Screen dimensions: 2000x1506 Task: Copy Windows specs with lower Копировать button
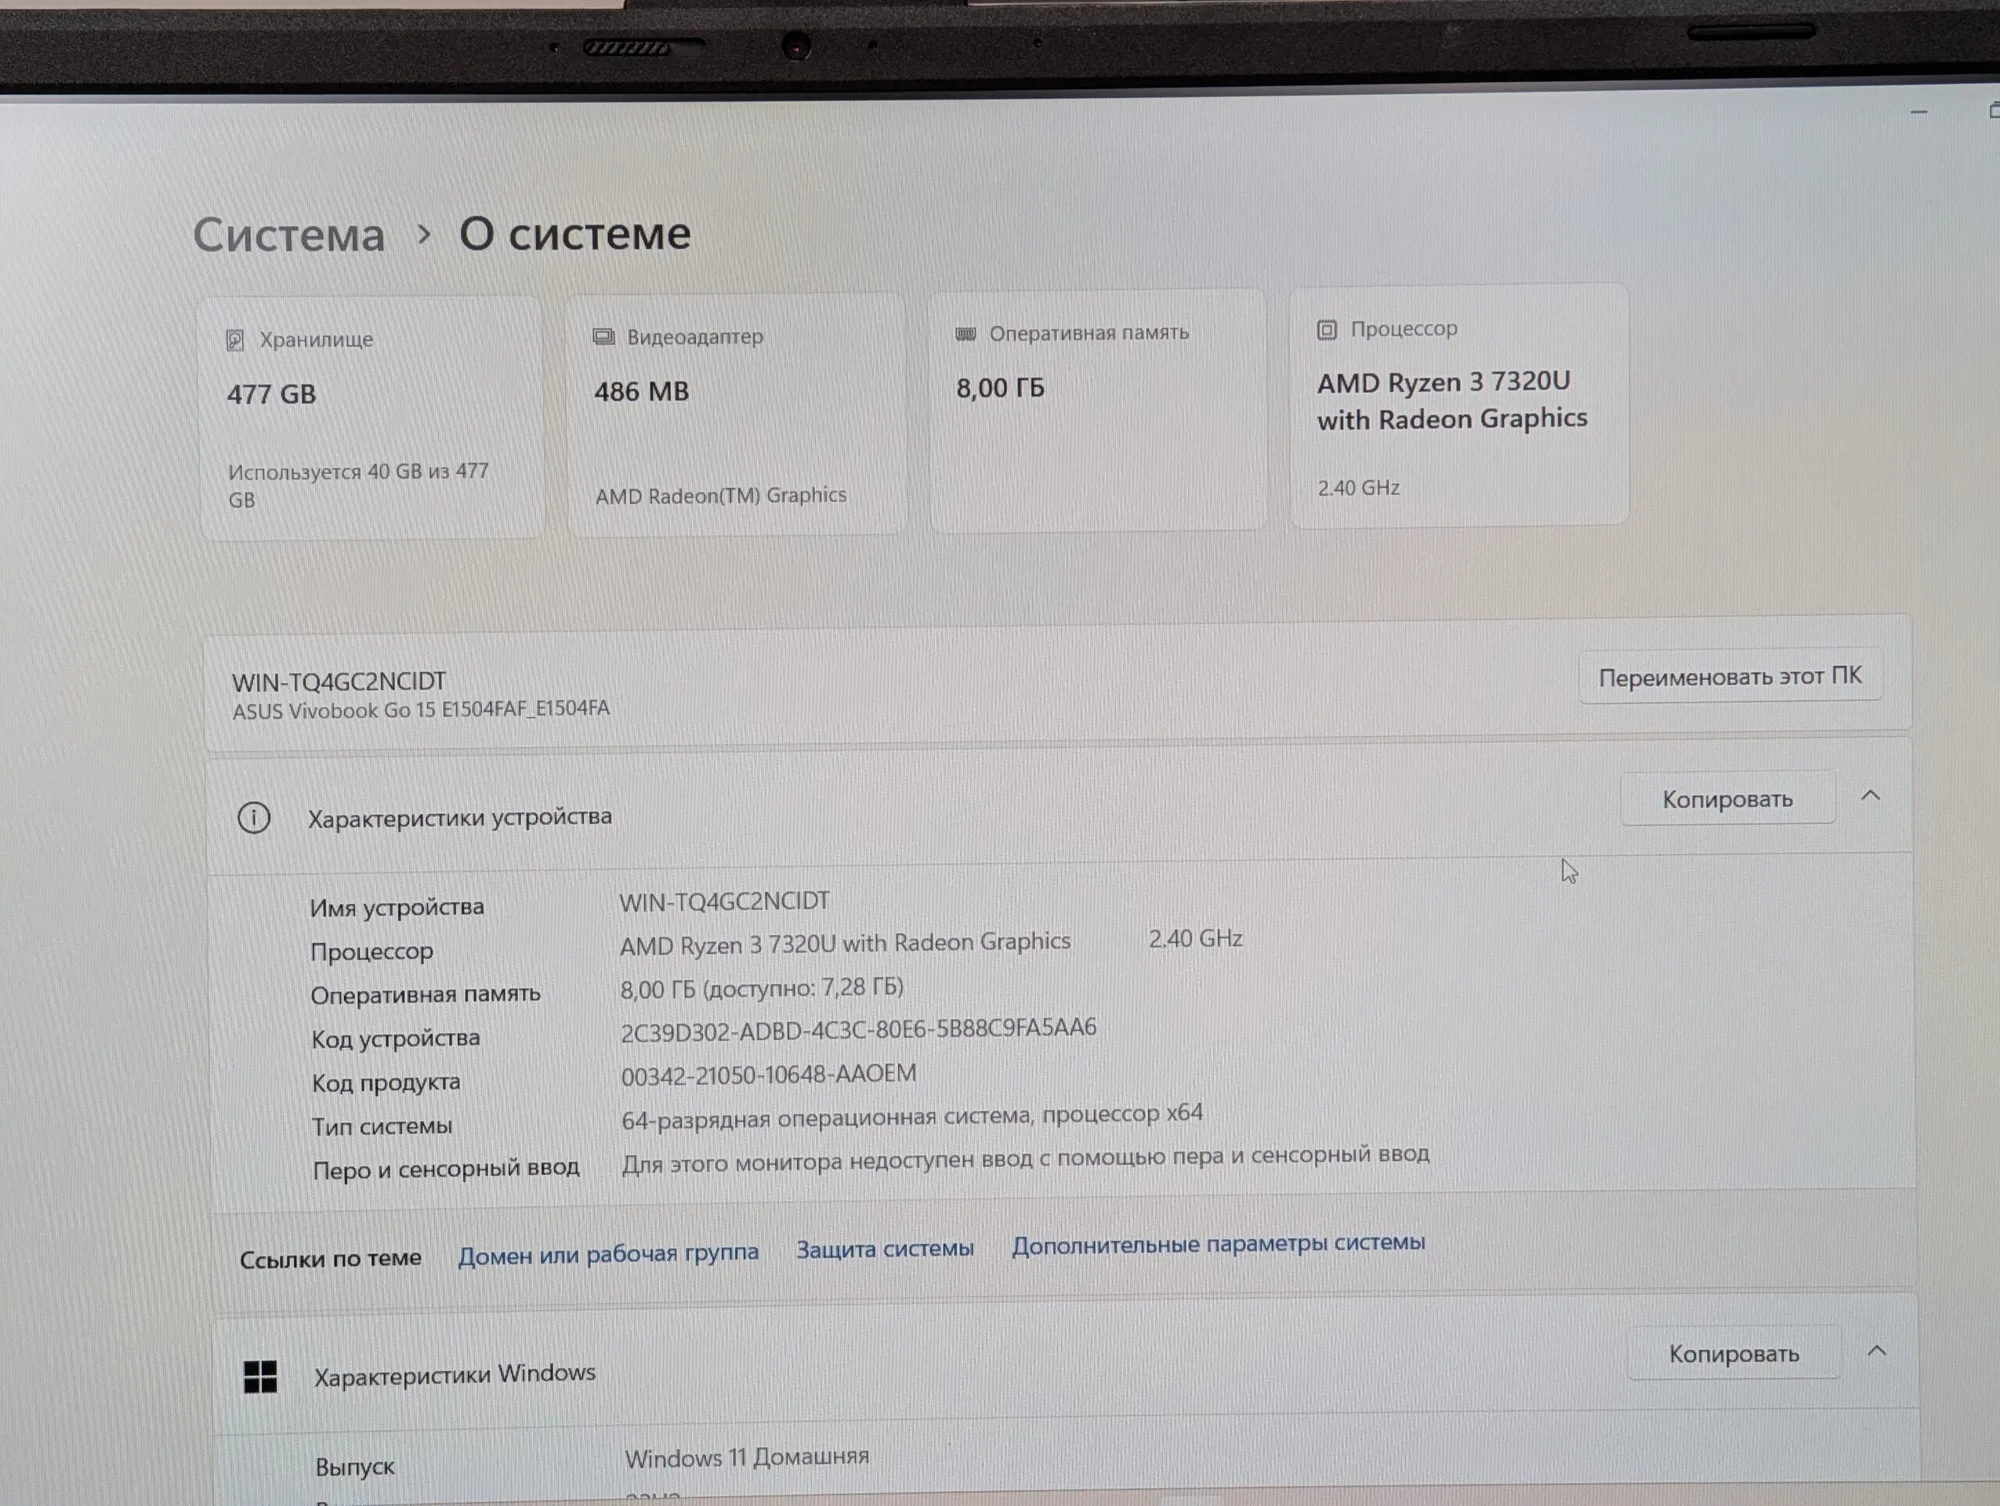point(1734,1354)
